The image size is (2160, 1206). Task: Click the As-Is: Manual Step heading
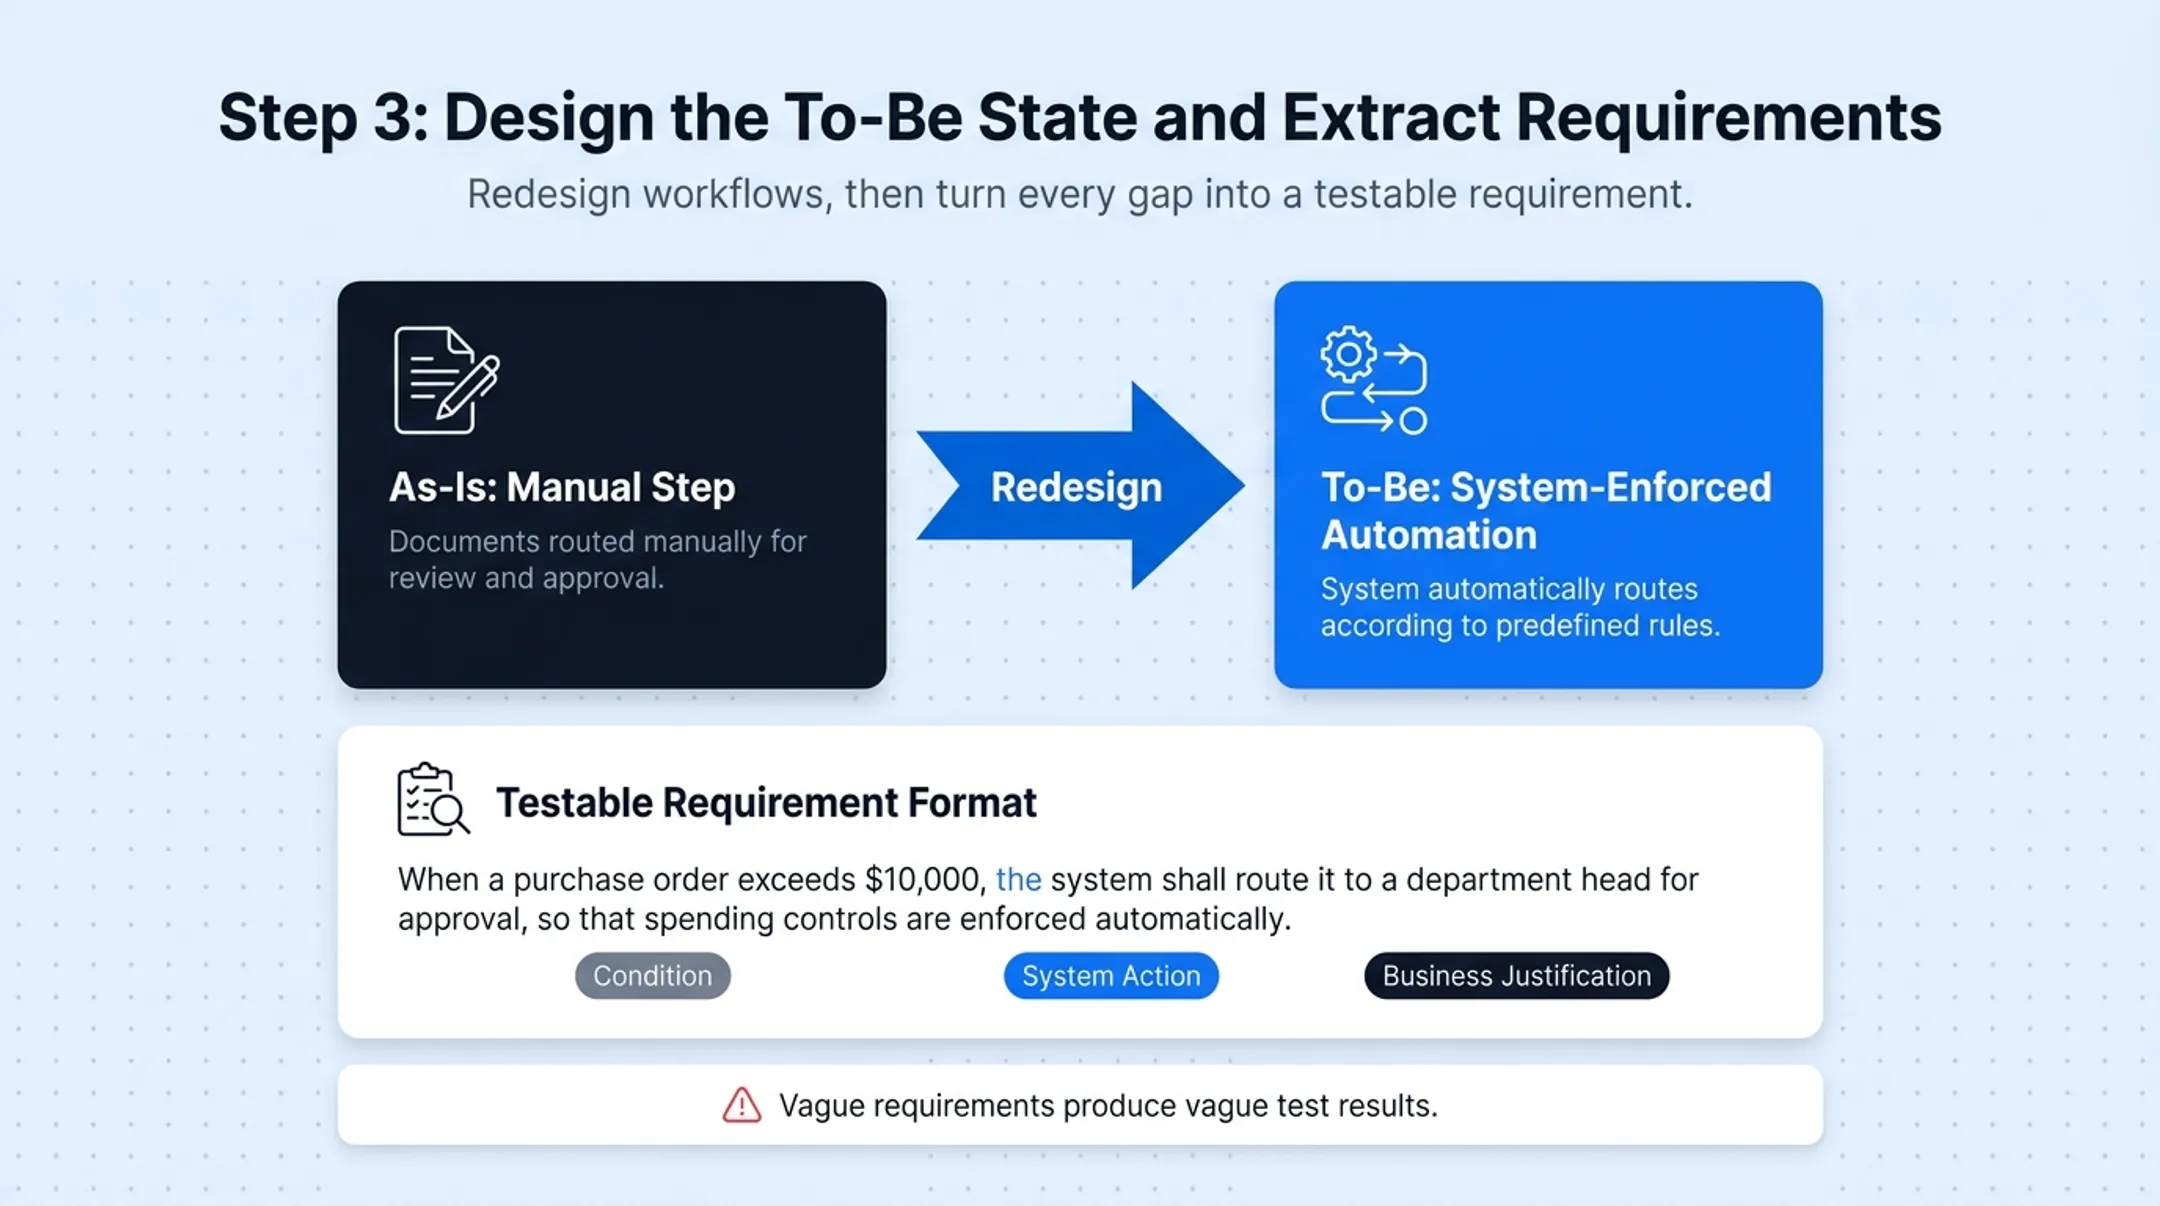[x=562, y=487]
